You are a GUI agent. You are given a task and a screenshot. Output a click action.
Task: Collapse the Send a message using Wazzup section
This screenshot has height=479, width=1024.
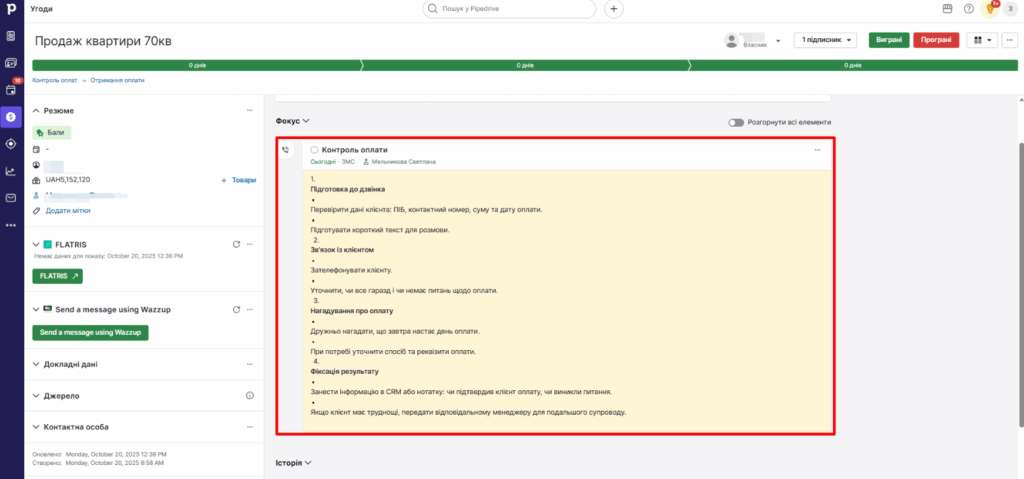36,309
